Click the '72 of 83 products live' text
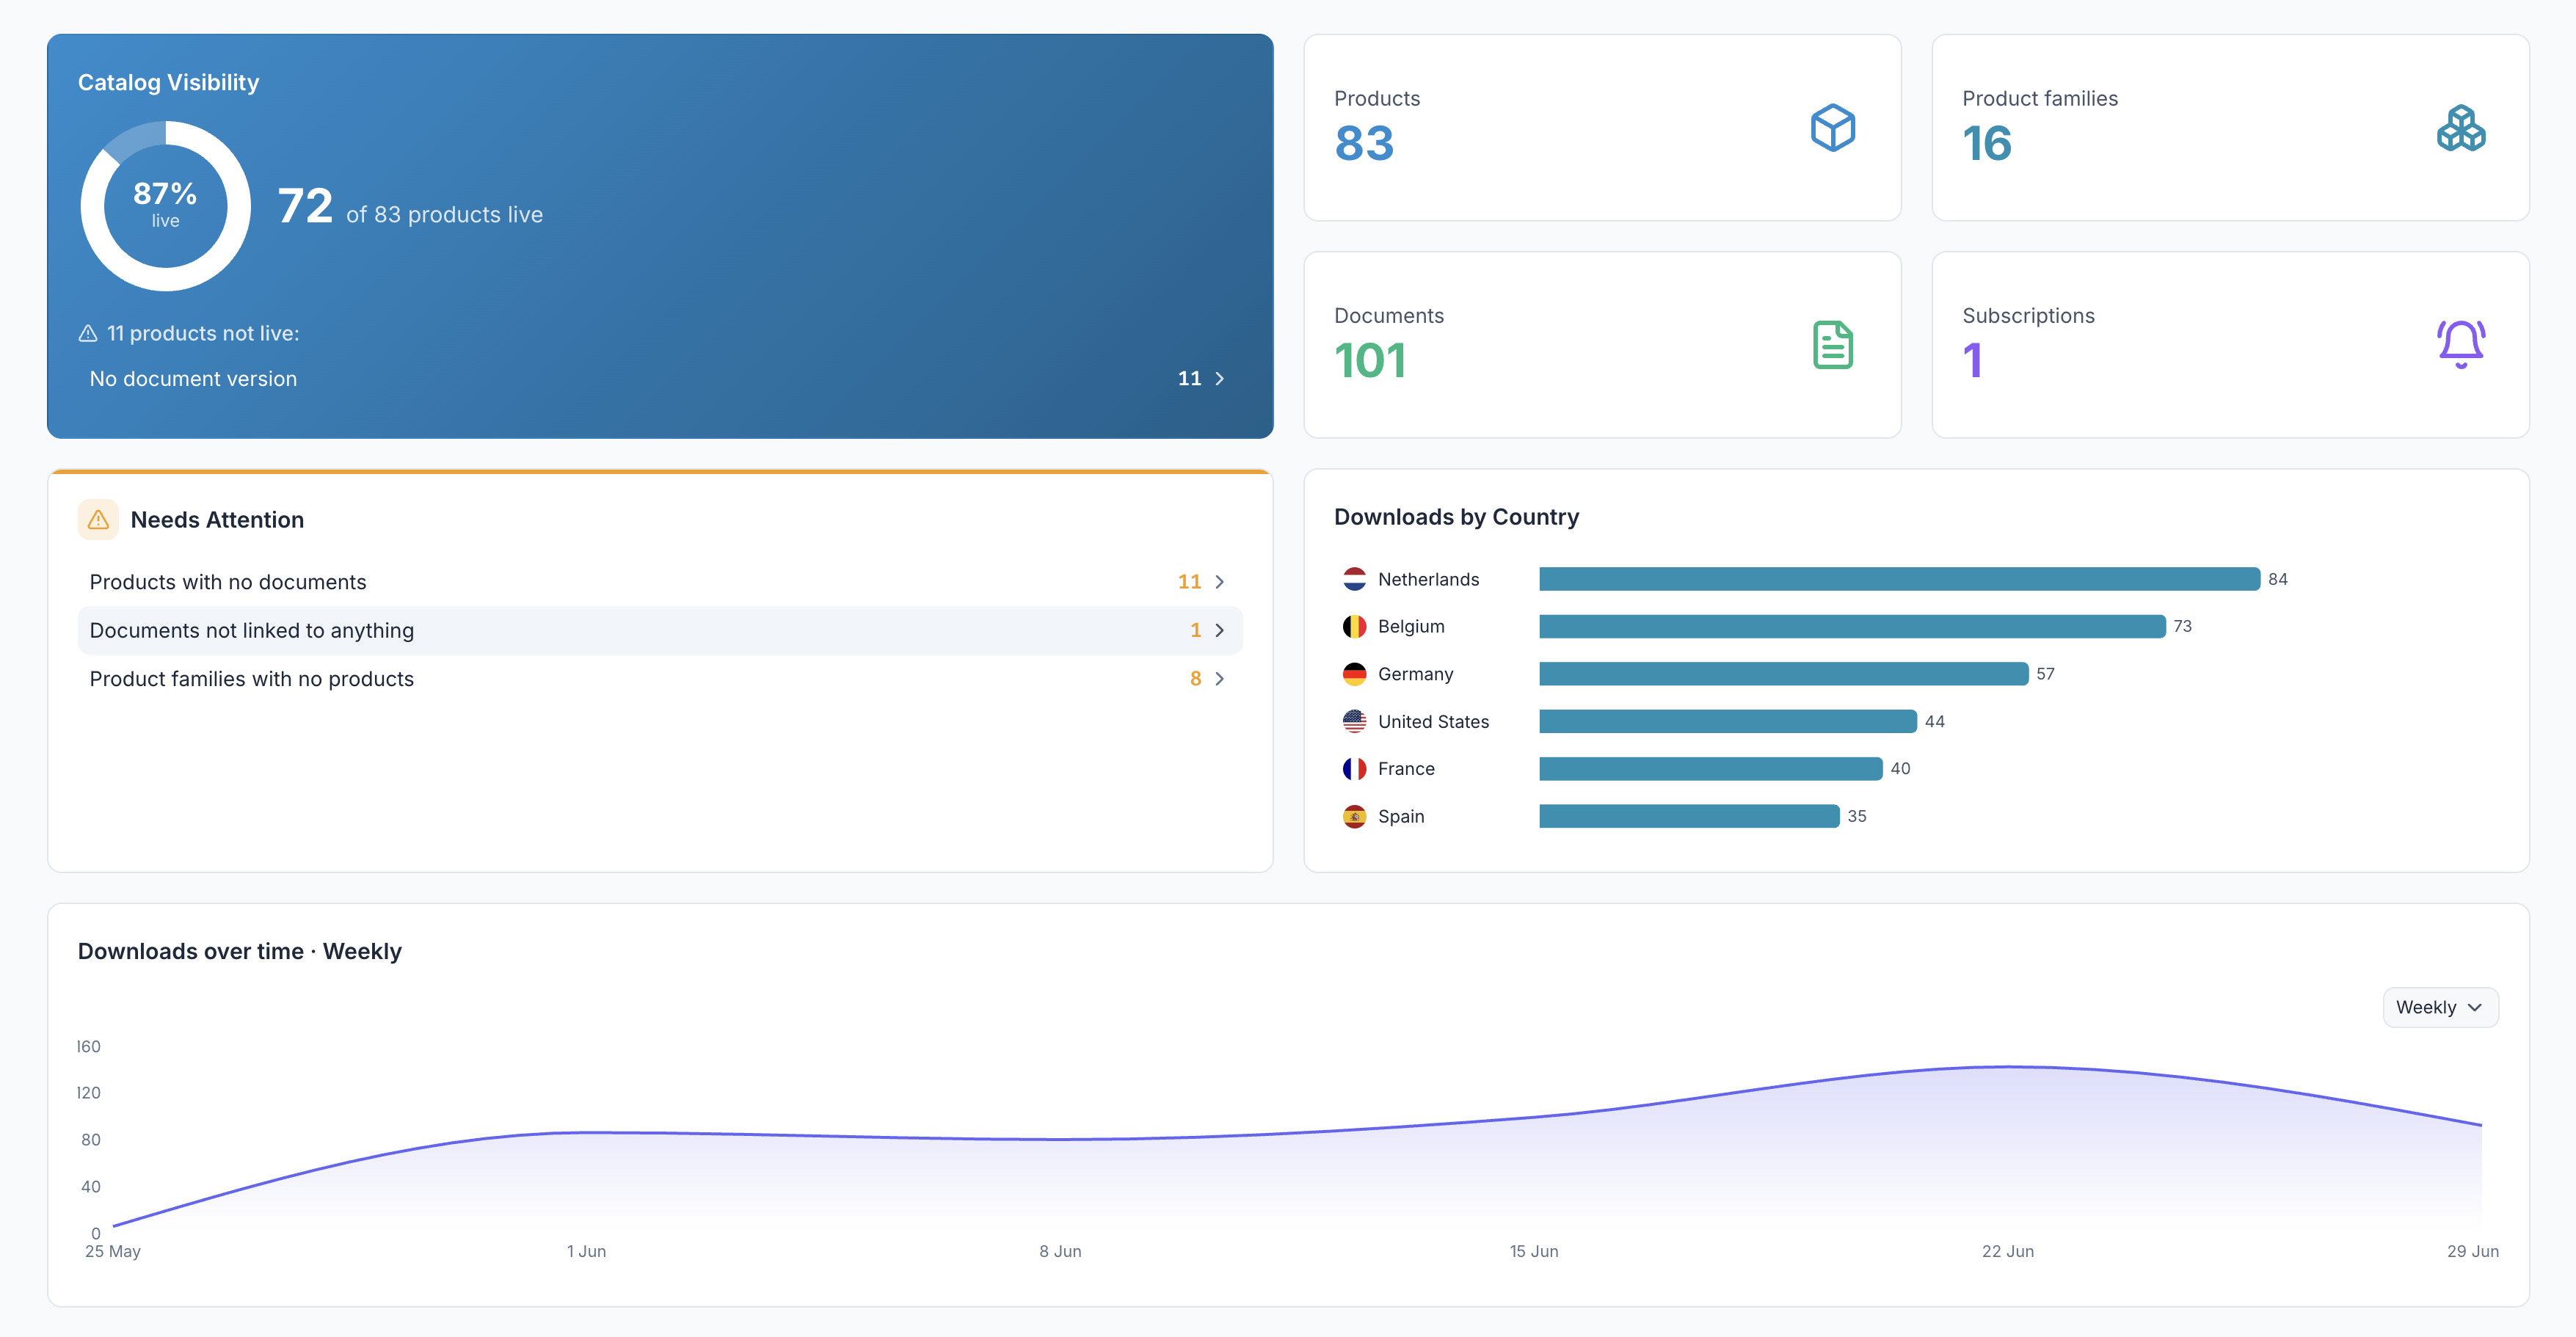The height and width of the screenshot is (1337, 2576). click(x=410, y=207)
